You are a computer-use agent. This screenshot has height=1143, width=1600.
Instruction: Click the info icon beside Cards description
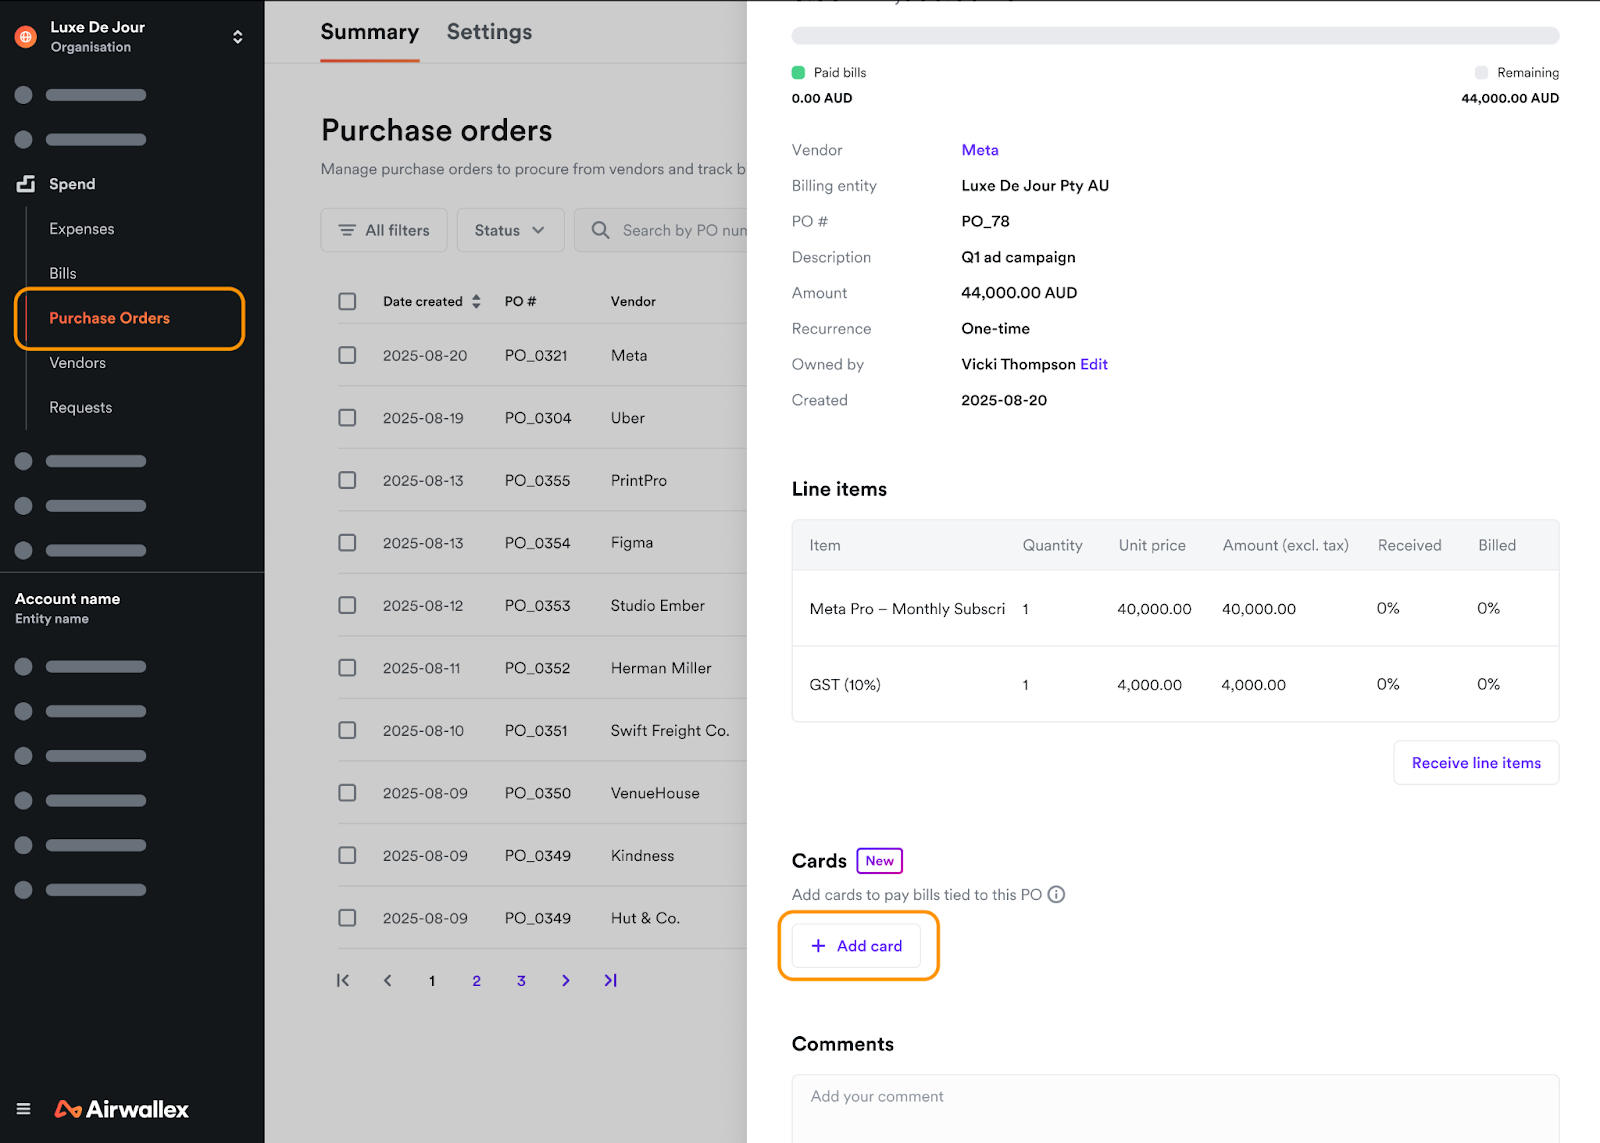pos(1056,895)
